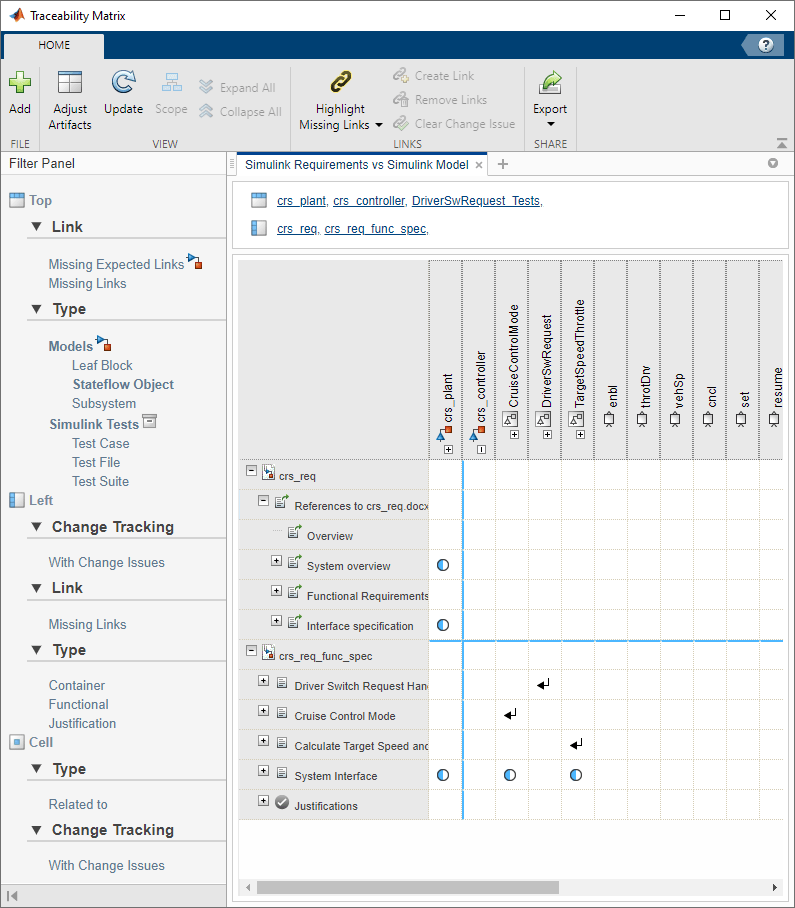Click the Related to cell filter
795x908 pixels.
[78, 804]
